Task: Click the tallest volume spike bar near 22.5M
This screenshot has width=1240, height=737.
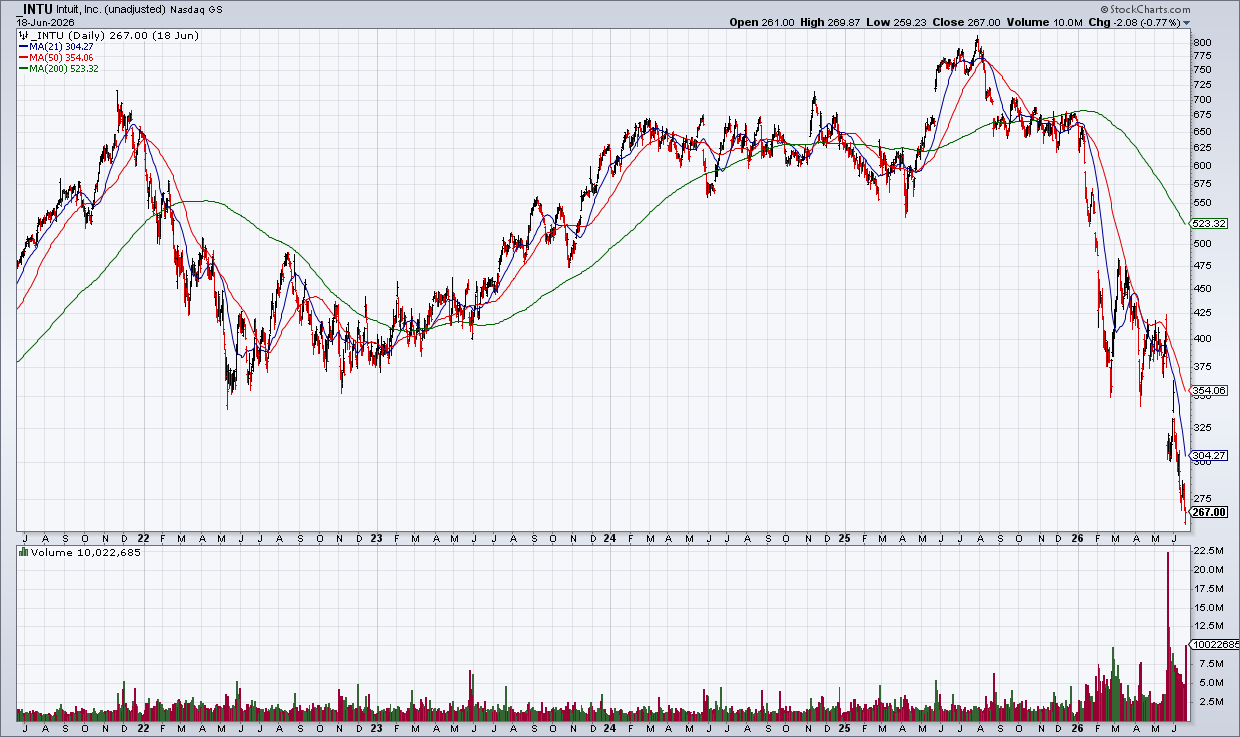Action: click(x=1167, y=636)
